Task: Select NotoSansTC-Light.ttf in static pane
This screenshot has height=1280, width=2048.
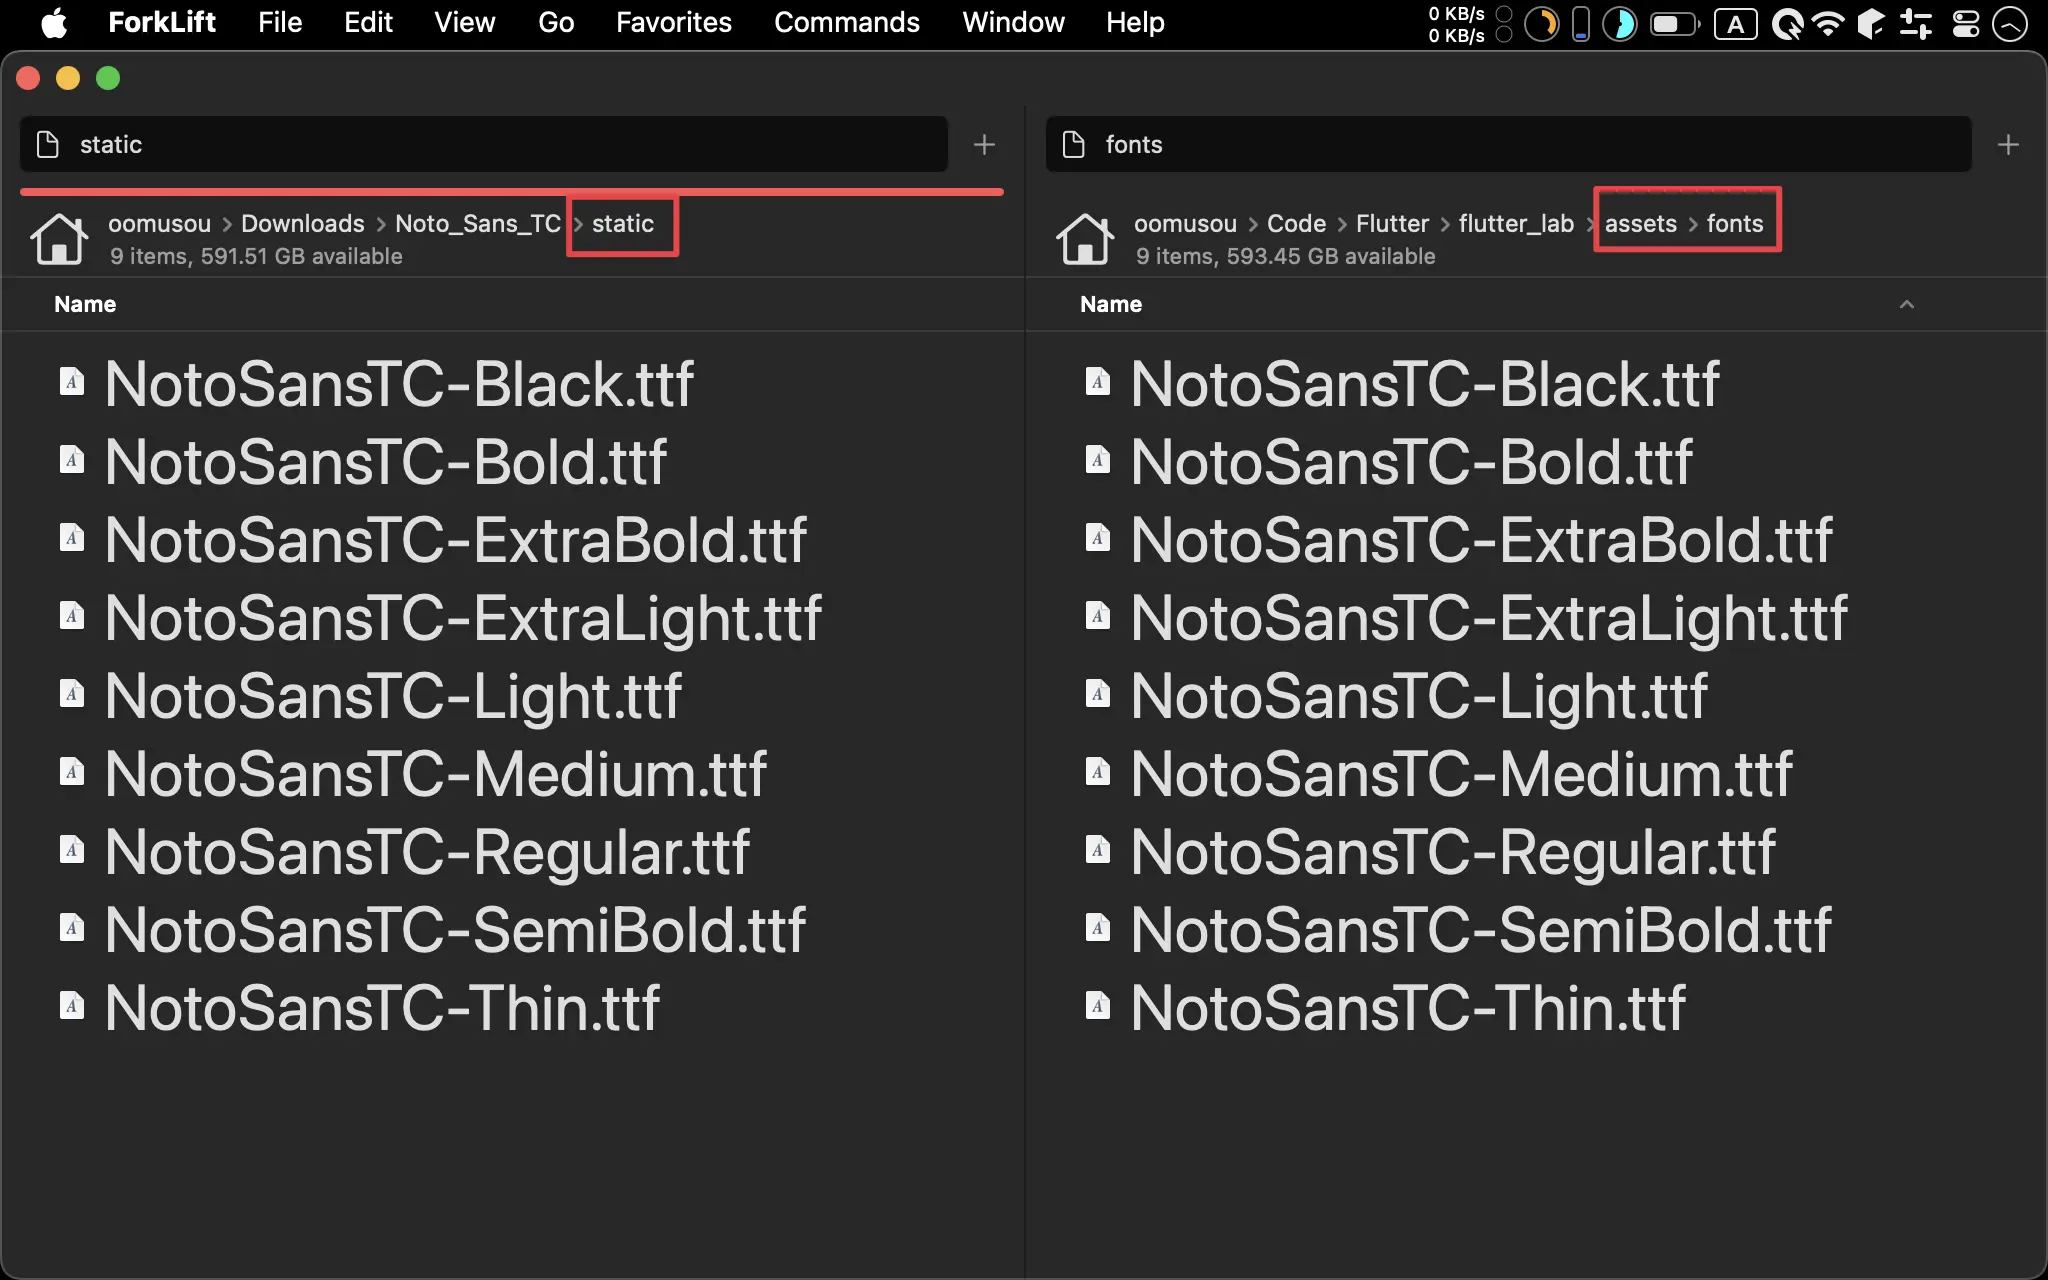Action: point(393,696)
